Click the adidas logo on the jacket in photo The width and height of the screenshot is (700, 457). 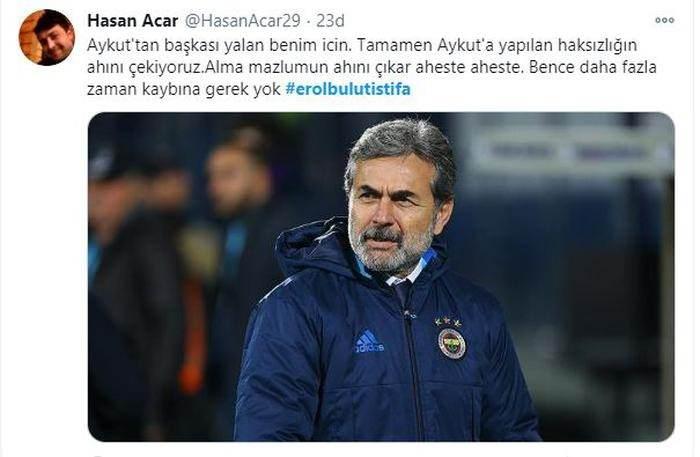369,341
